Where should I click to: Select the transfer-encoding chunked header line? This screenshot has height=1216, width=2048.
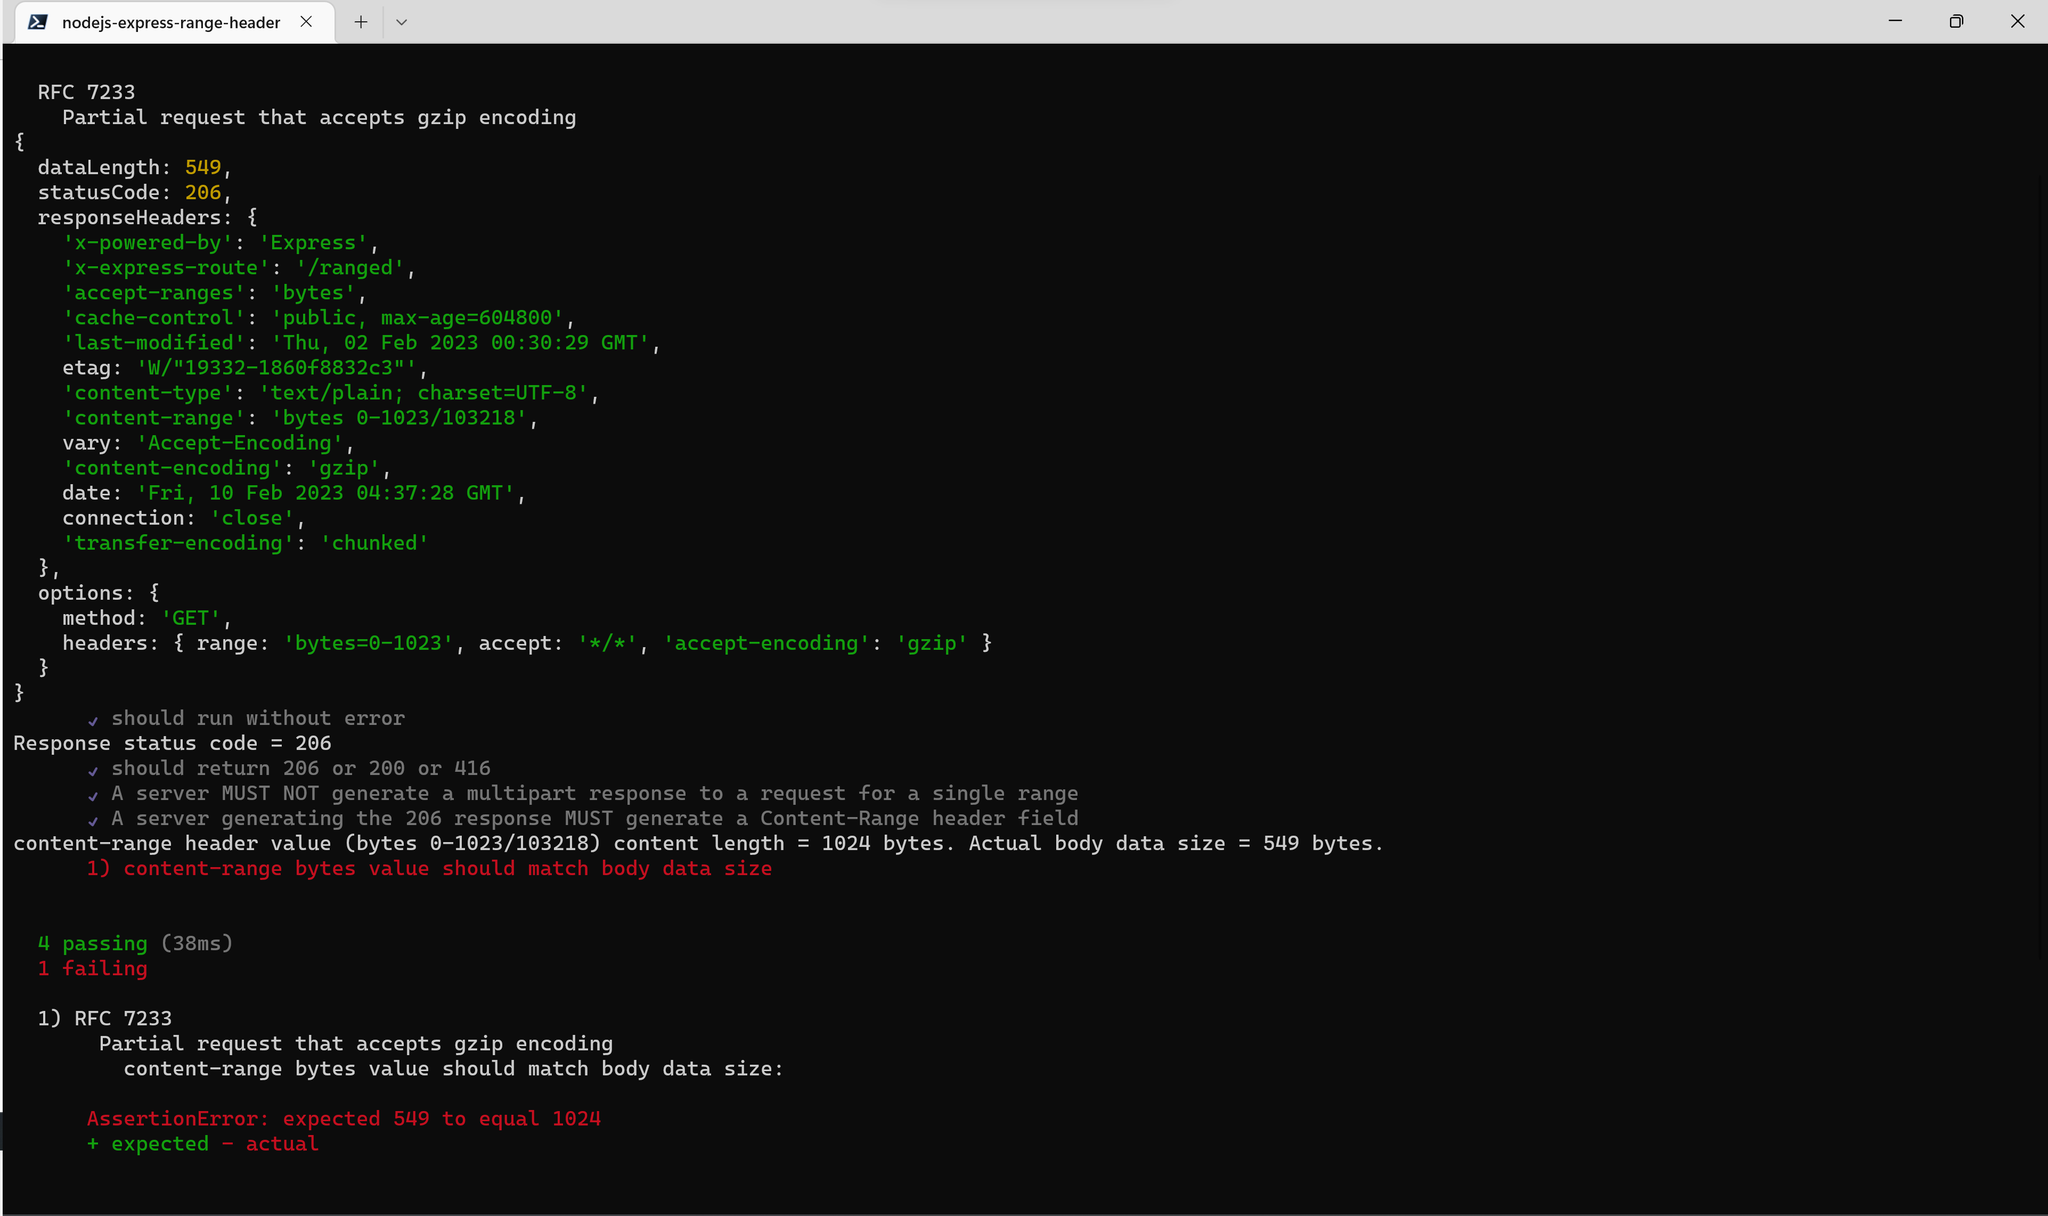[245, 542]
